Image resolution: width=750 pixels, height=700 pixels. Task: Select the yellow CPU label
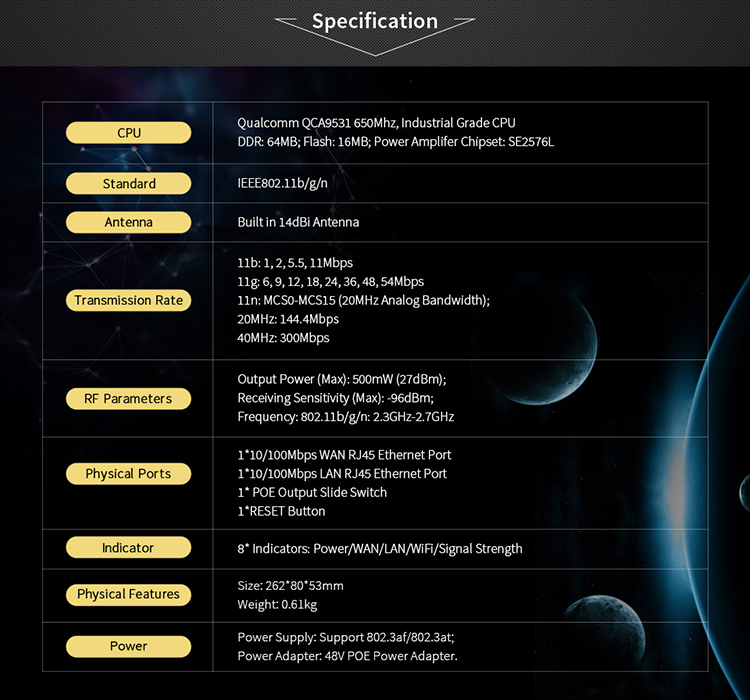point(129,133)
